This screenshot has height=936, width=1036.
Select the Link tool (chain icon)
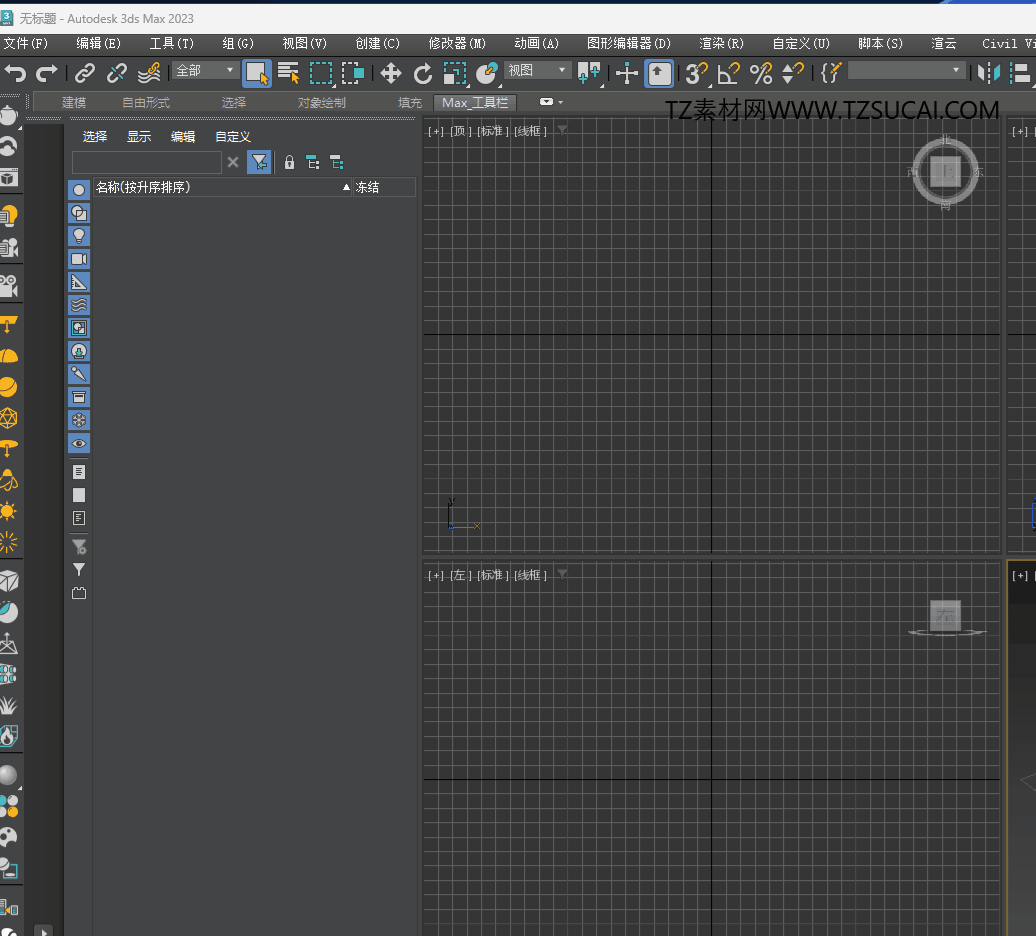(x=85, y=72)
